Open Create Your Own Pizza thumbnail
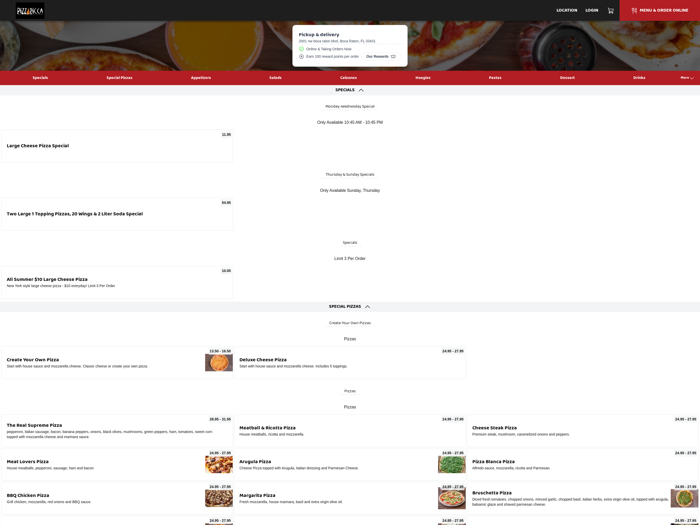This screenshot has width=700, height=525. coord(219,362)
